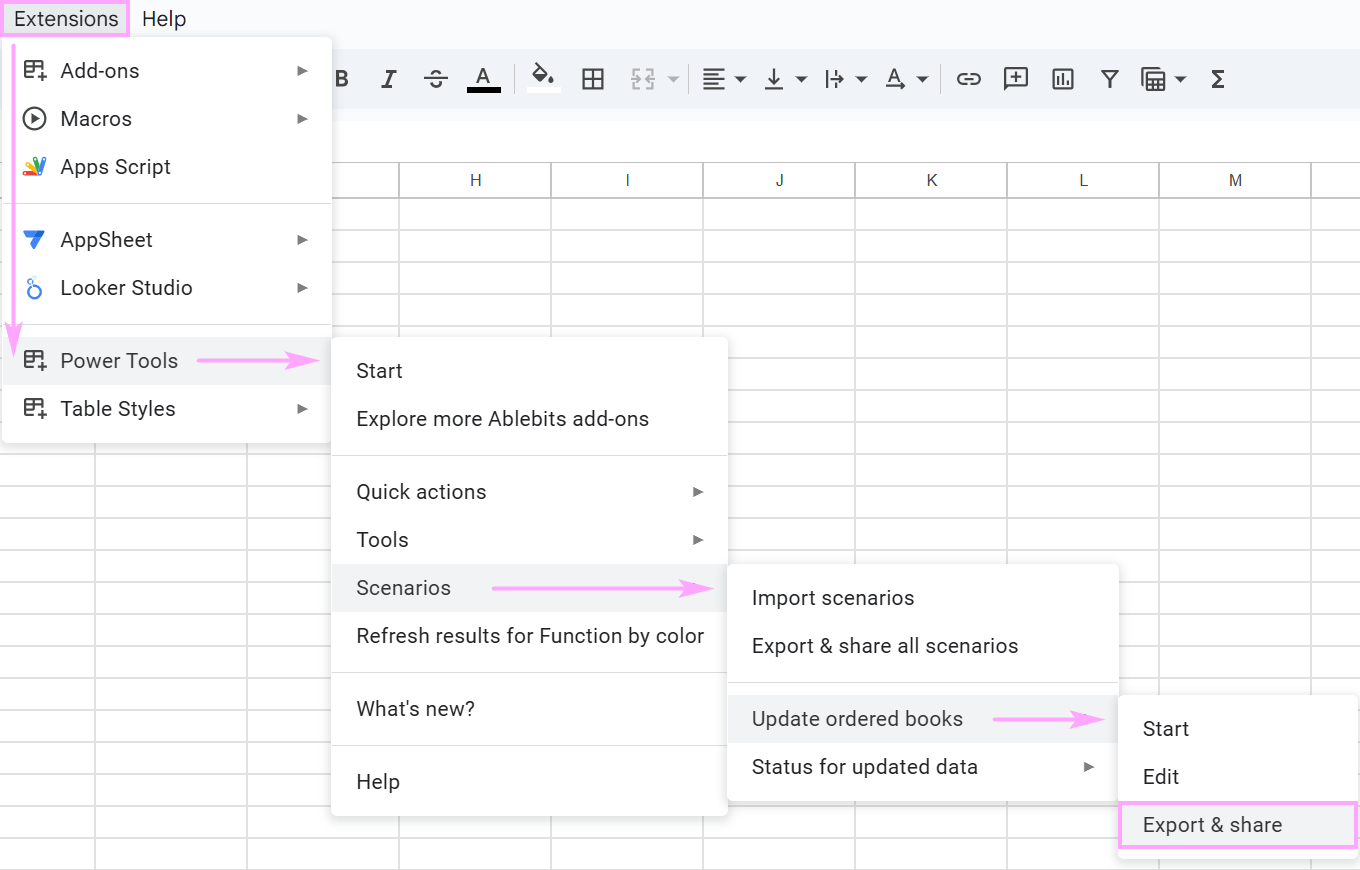Toggle italic formatting
1360x870 pixels.
click(389, 79)
